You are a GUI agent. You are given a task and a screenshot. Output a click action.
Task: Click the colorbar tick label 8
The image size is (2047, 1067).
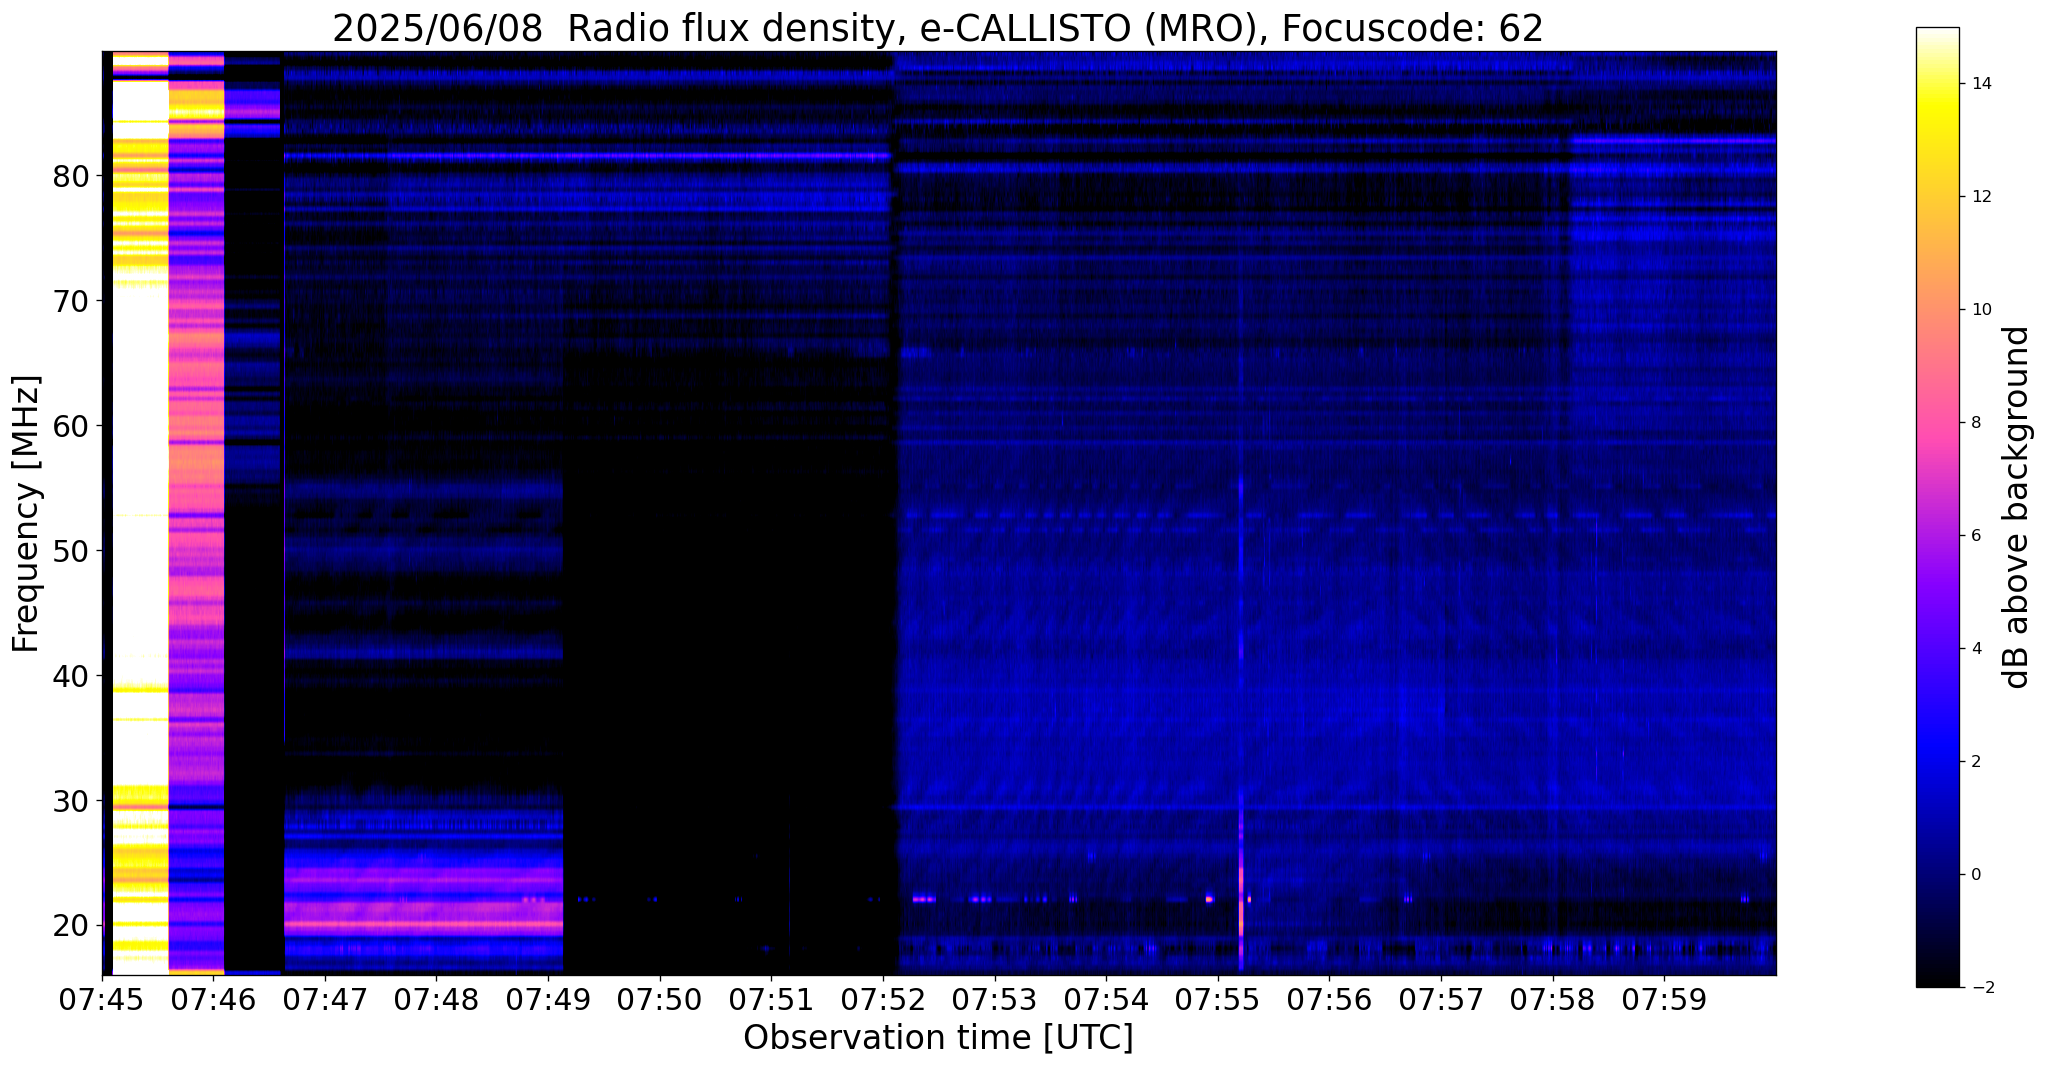[1975, 423]
